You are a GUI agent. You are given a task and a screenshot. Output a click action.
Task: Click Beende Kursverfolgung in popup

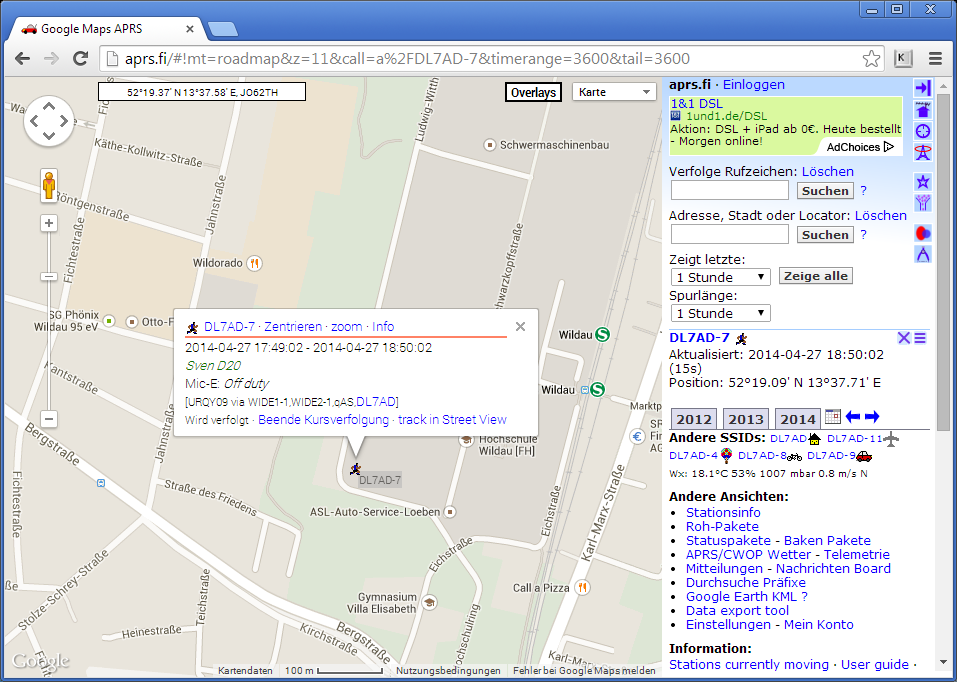[323, 419]
